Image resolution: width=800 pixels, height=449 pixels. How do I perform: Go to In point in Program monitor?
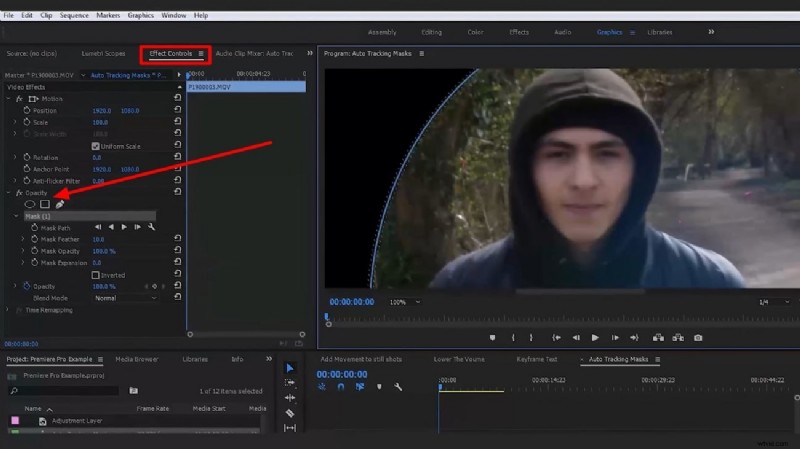556,338
